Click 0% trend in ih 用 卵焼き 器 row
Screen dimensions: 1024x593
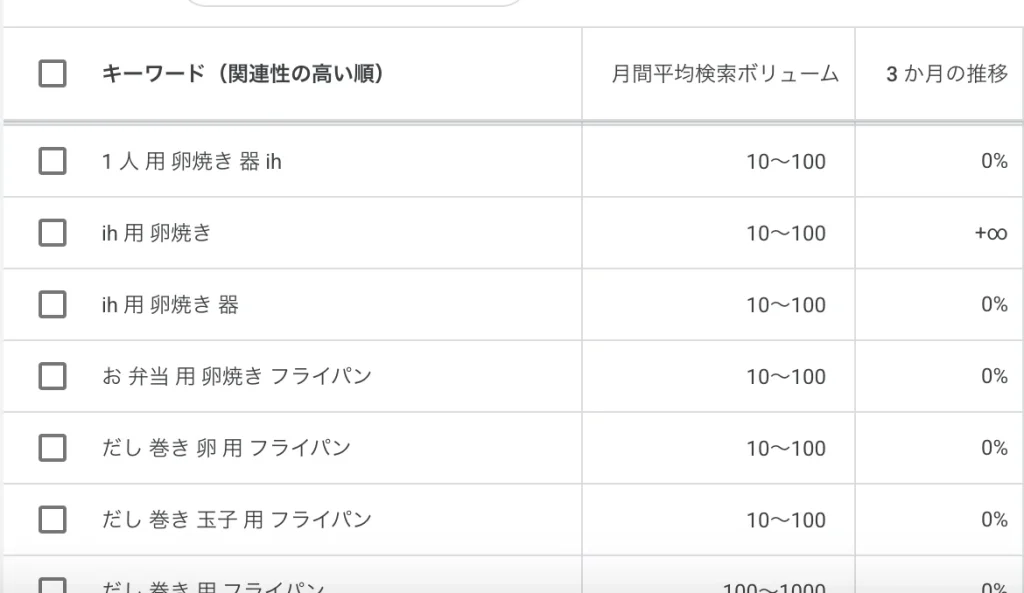[x=994, y=305]
